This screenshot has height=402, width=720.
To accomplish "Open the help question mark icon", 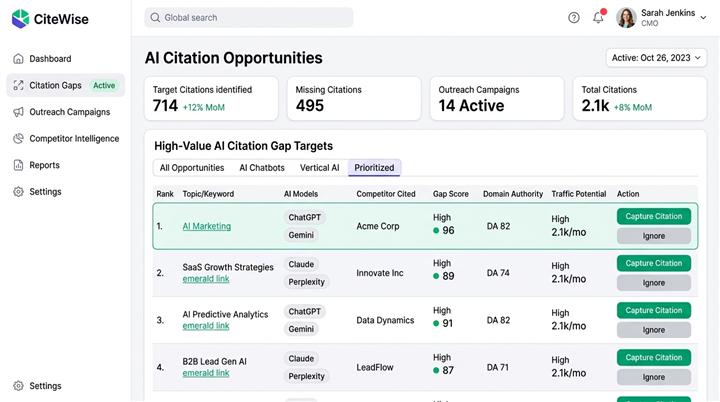I will (574, 17).
